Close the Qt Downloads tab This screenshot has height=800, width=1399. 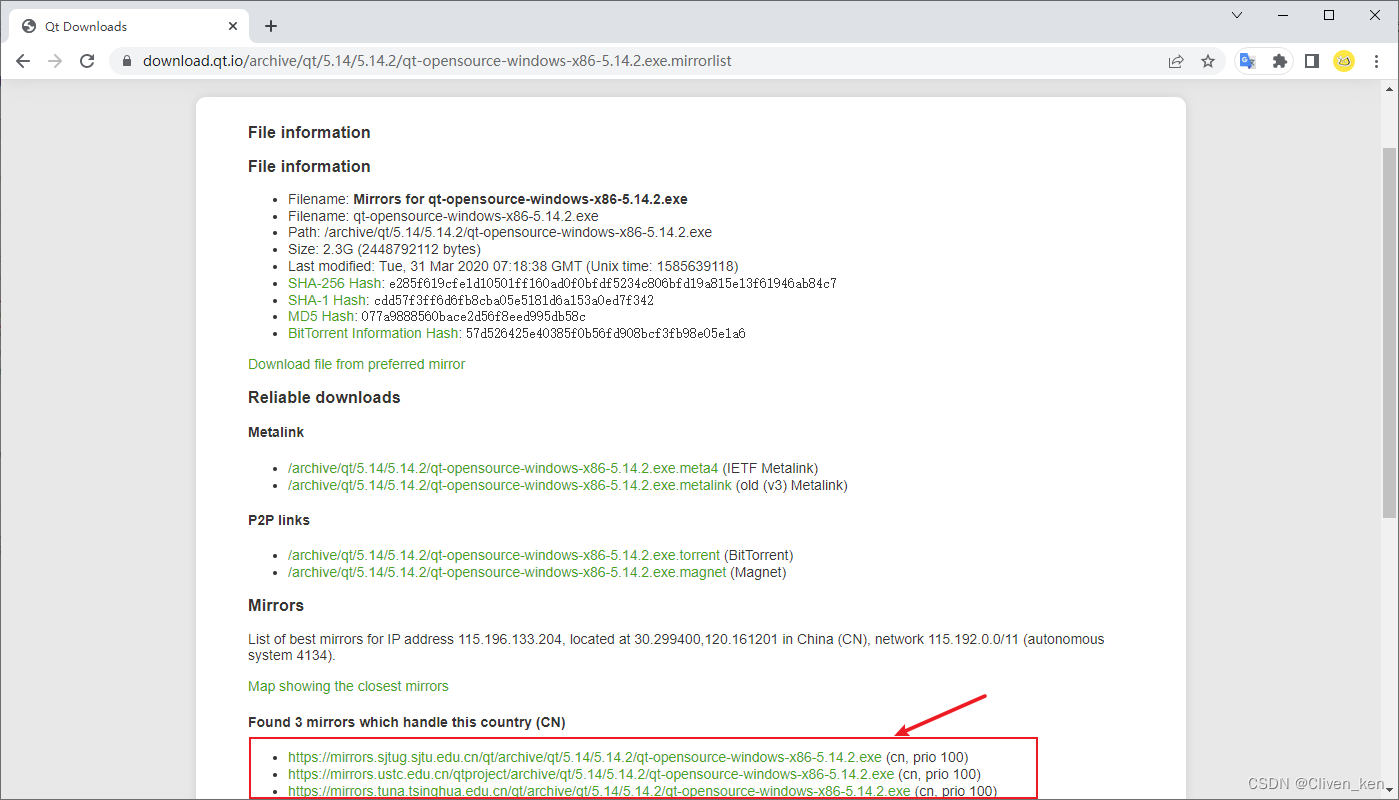click(x=232, y=26)
